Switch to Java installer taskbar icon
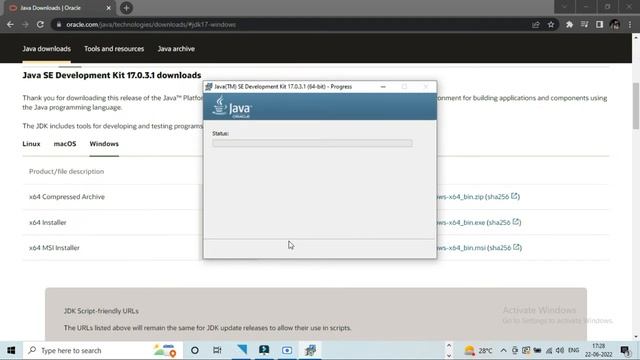This screenshot has width=640, height=360. 310,350
